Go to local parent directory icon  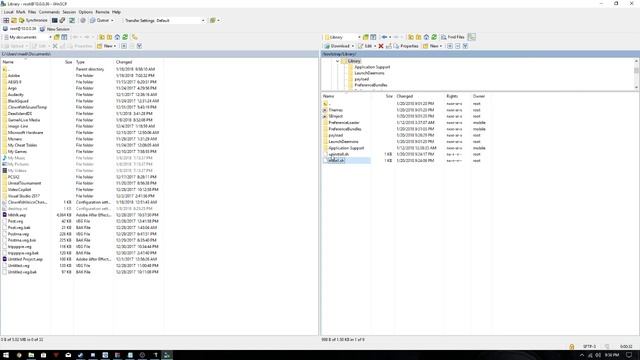click(x=102, y=37)
